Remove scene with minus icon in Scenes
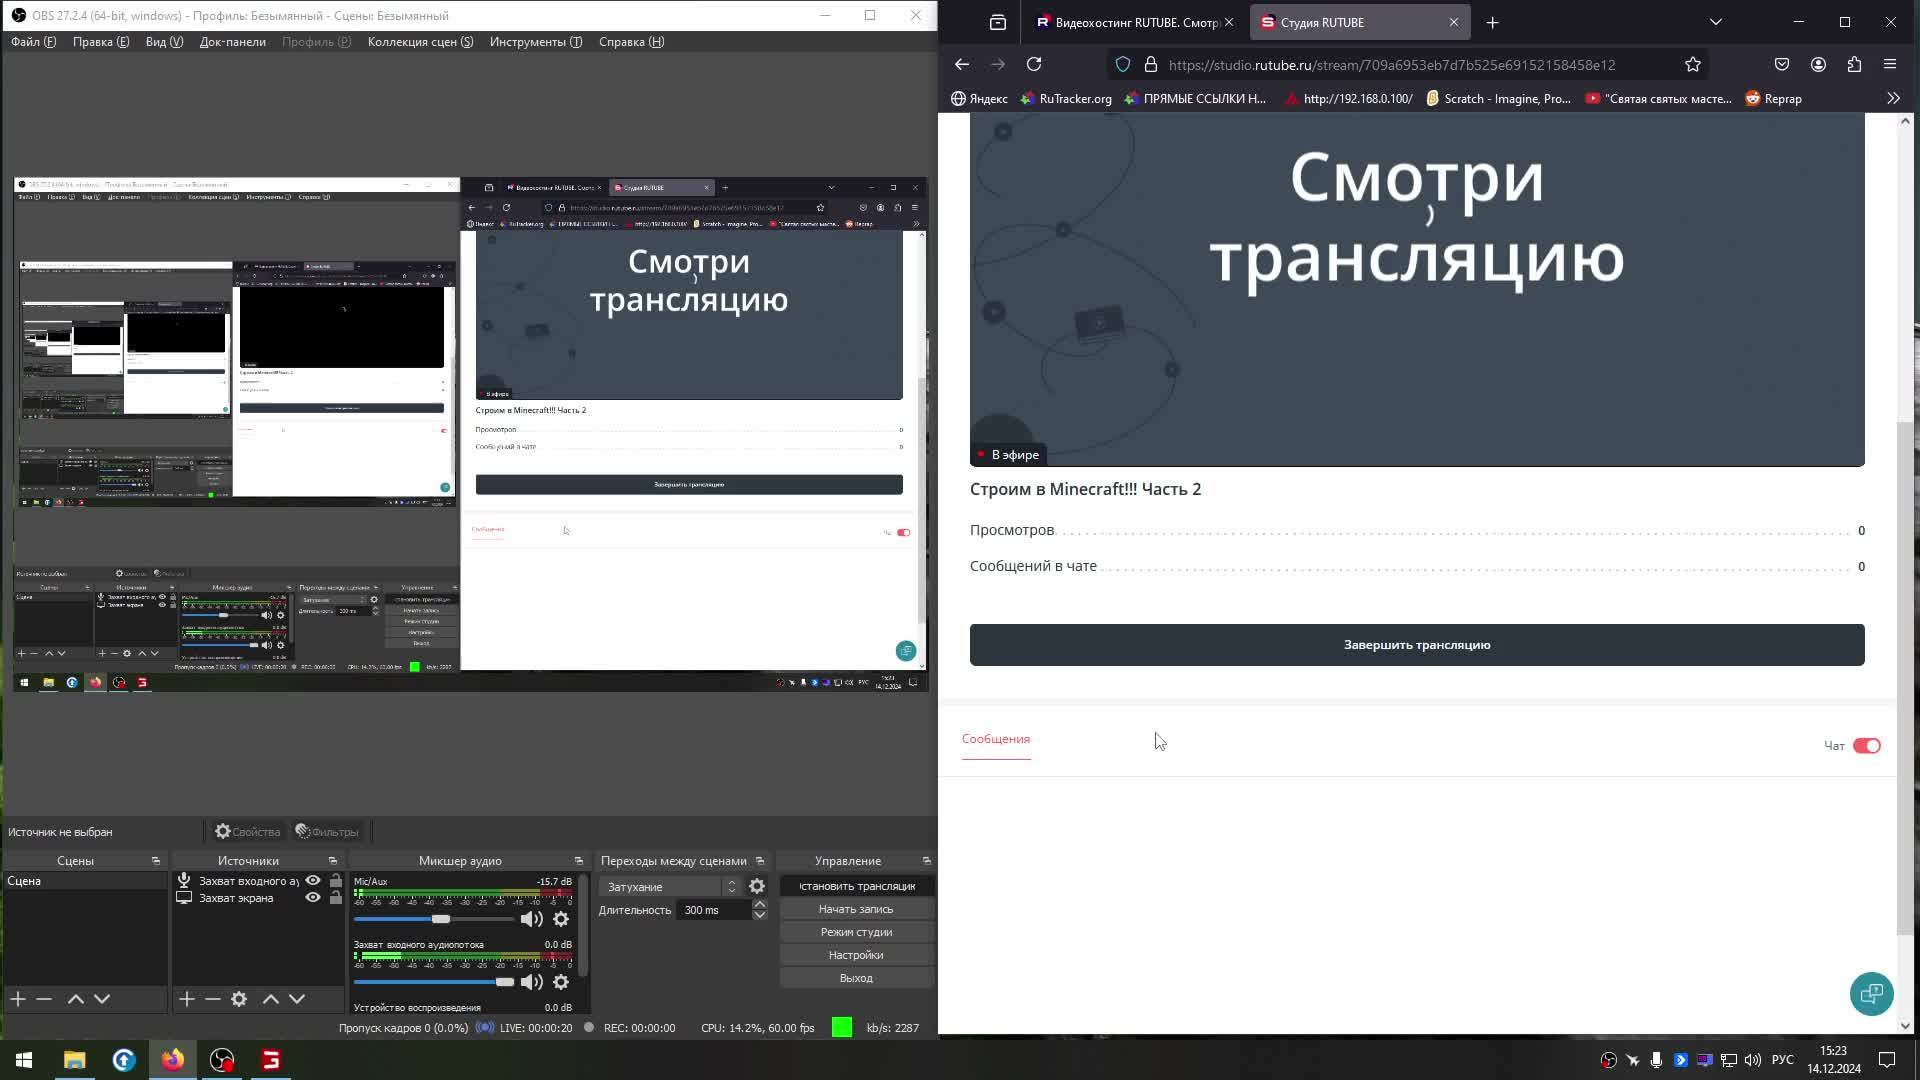The height and width of the screenshot is (1080, 1920). [x=44, y=999]
